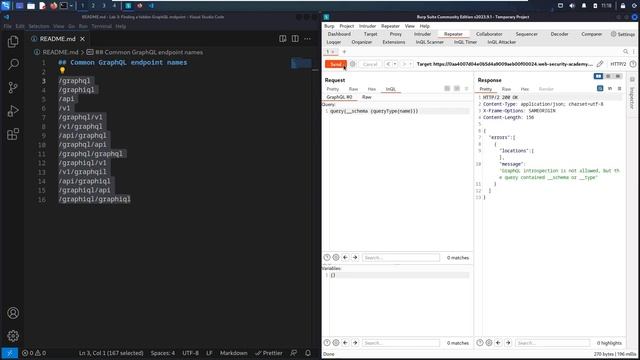Open Repeater tab options kebab menu
Image resolution: width=640 pixels, height=360 pixels.
634,52
